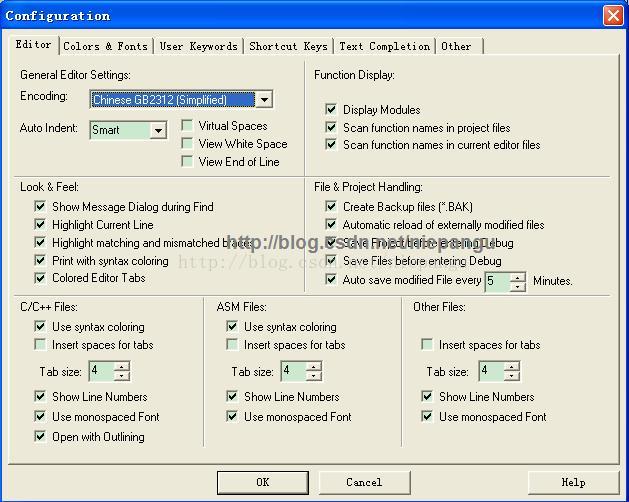Increase C/C++ Tab size with up arrow
629x502 pixels.
pos(122,366)
